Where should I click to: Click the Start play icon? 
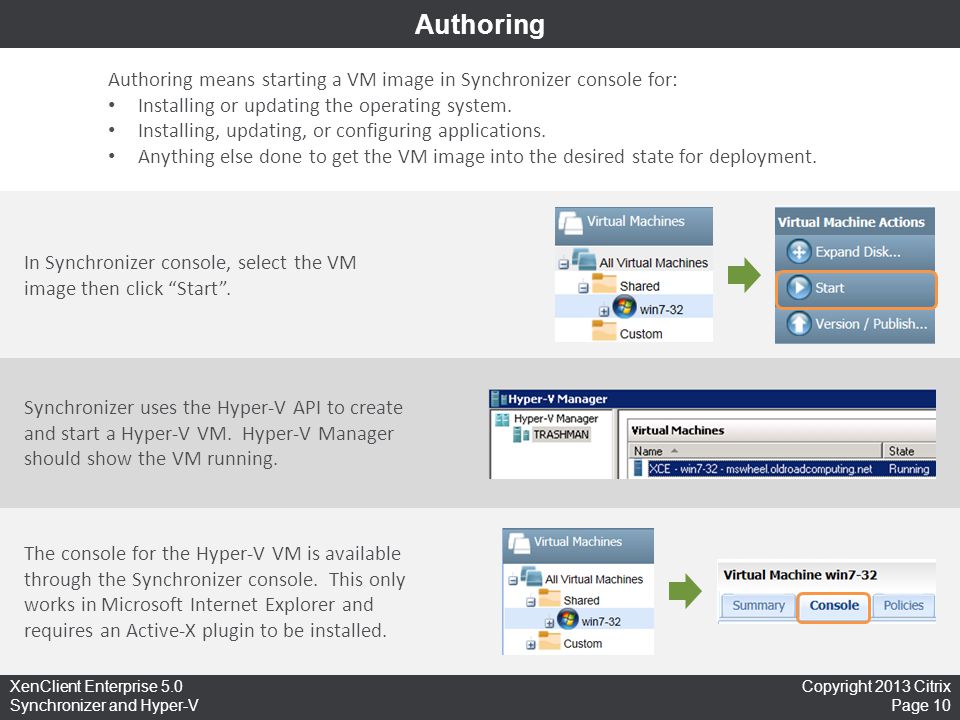pyautogui.click(x=798, y=288)
